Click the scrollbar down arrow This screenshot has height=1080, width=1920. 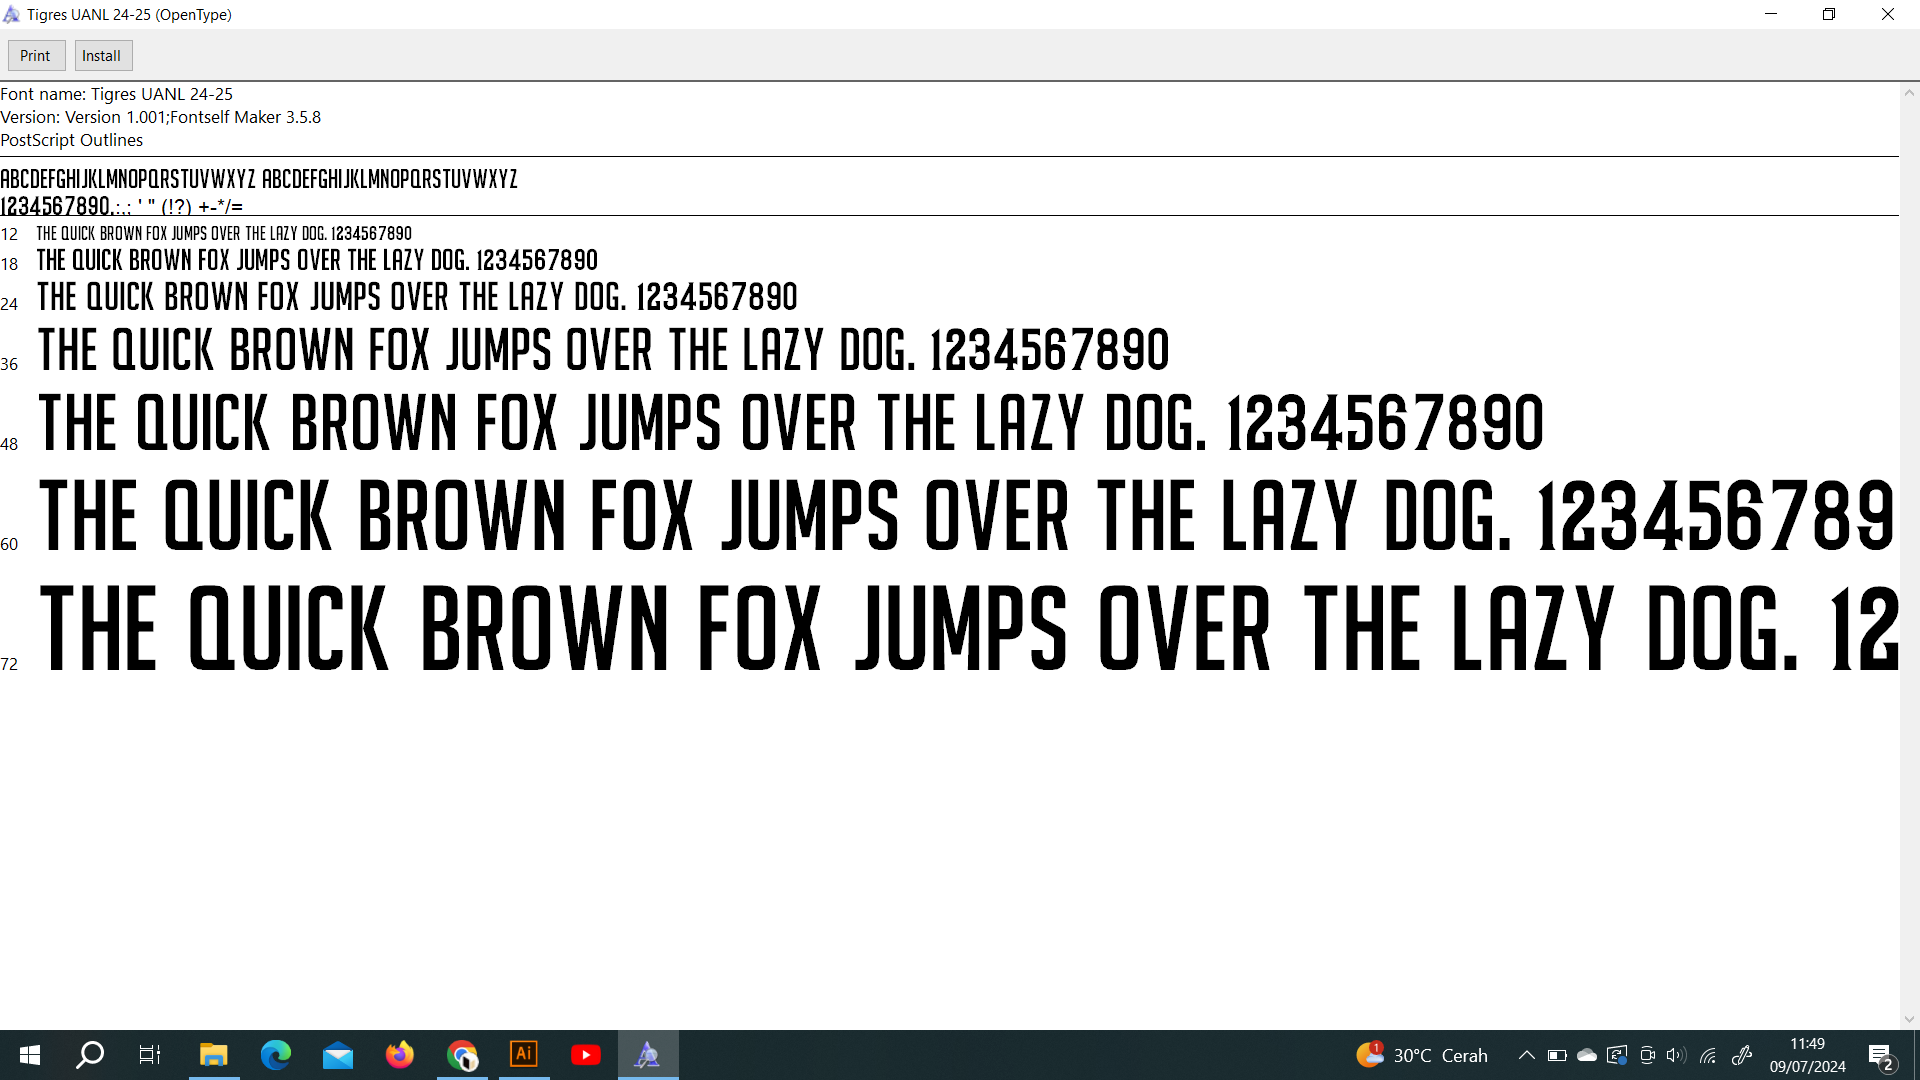point(1909,1019)
